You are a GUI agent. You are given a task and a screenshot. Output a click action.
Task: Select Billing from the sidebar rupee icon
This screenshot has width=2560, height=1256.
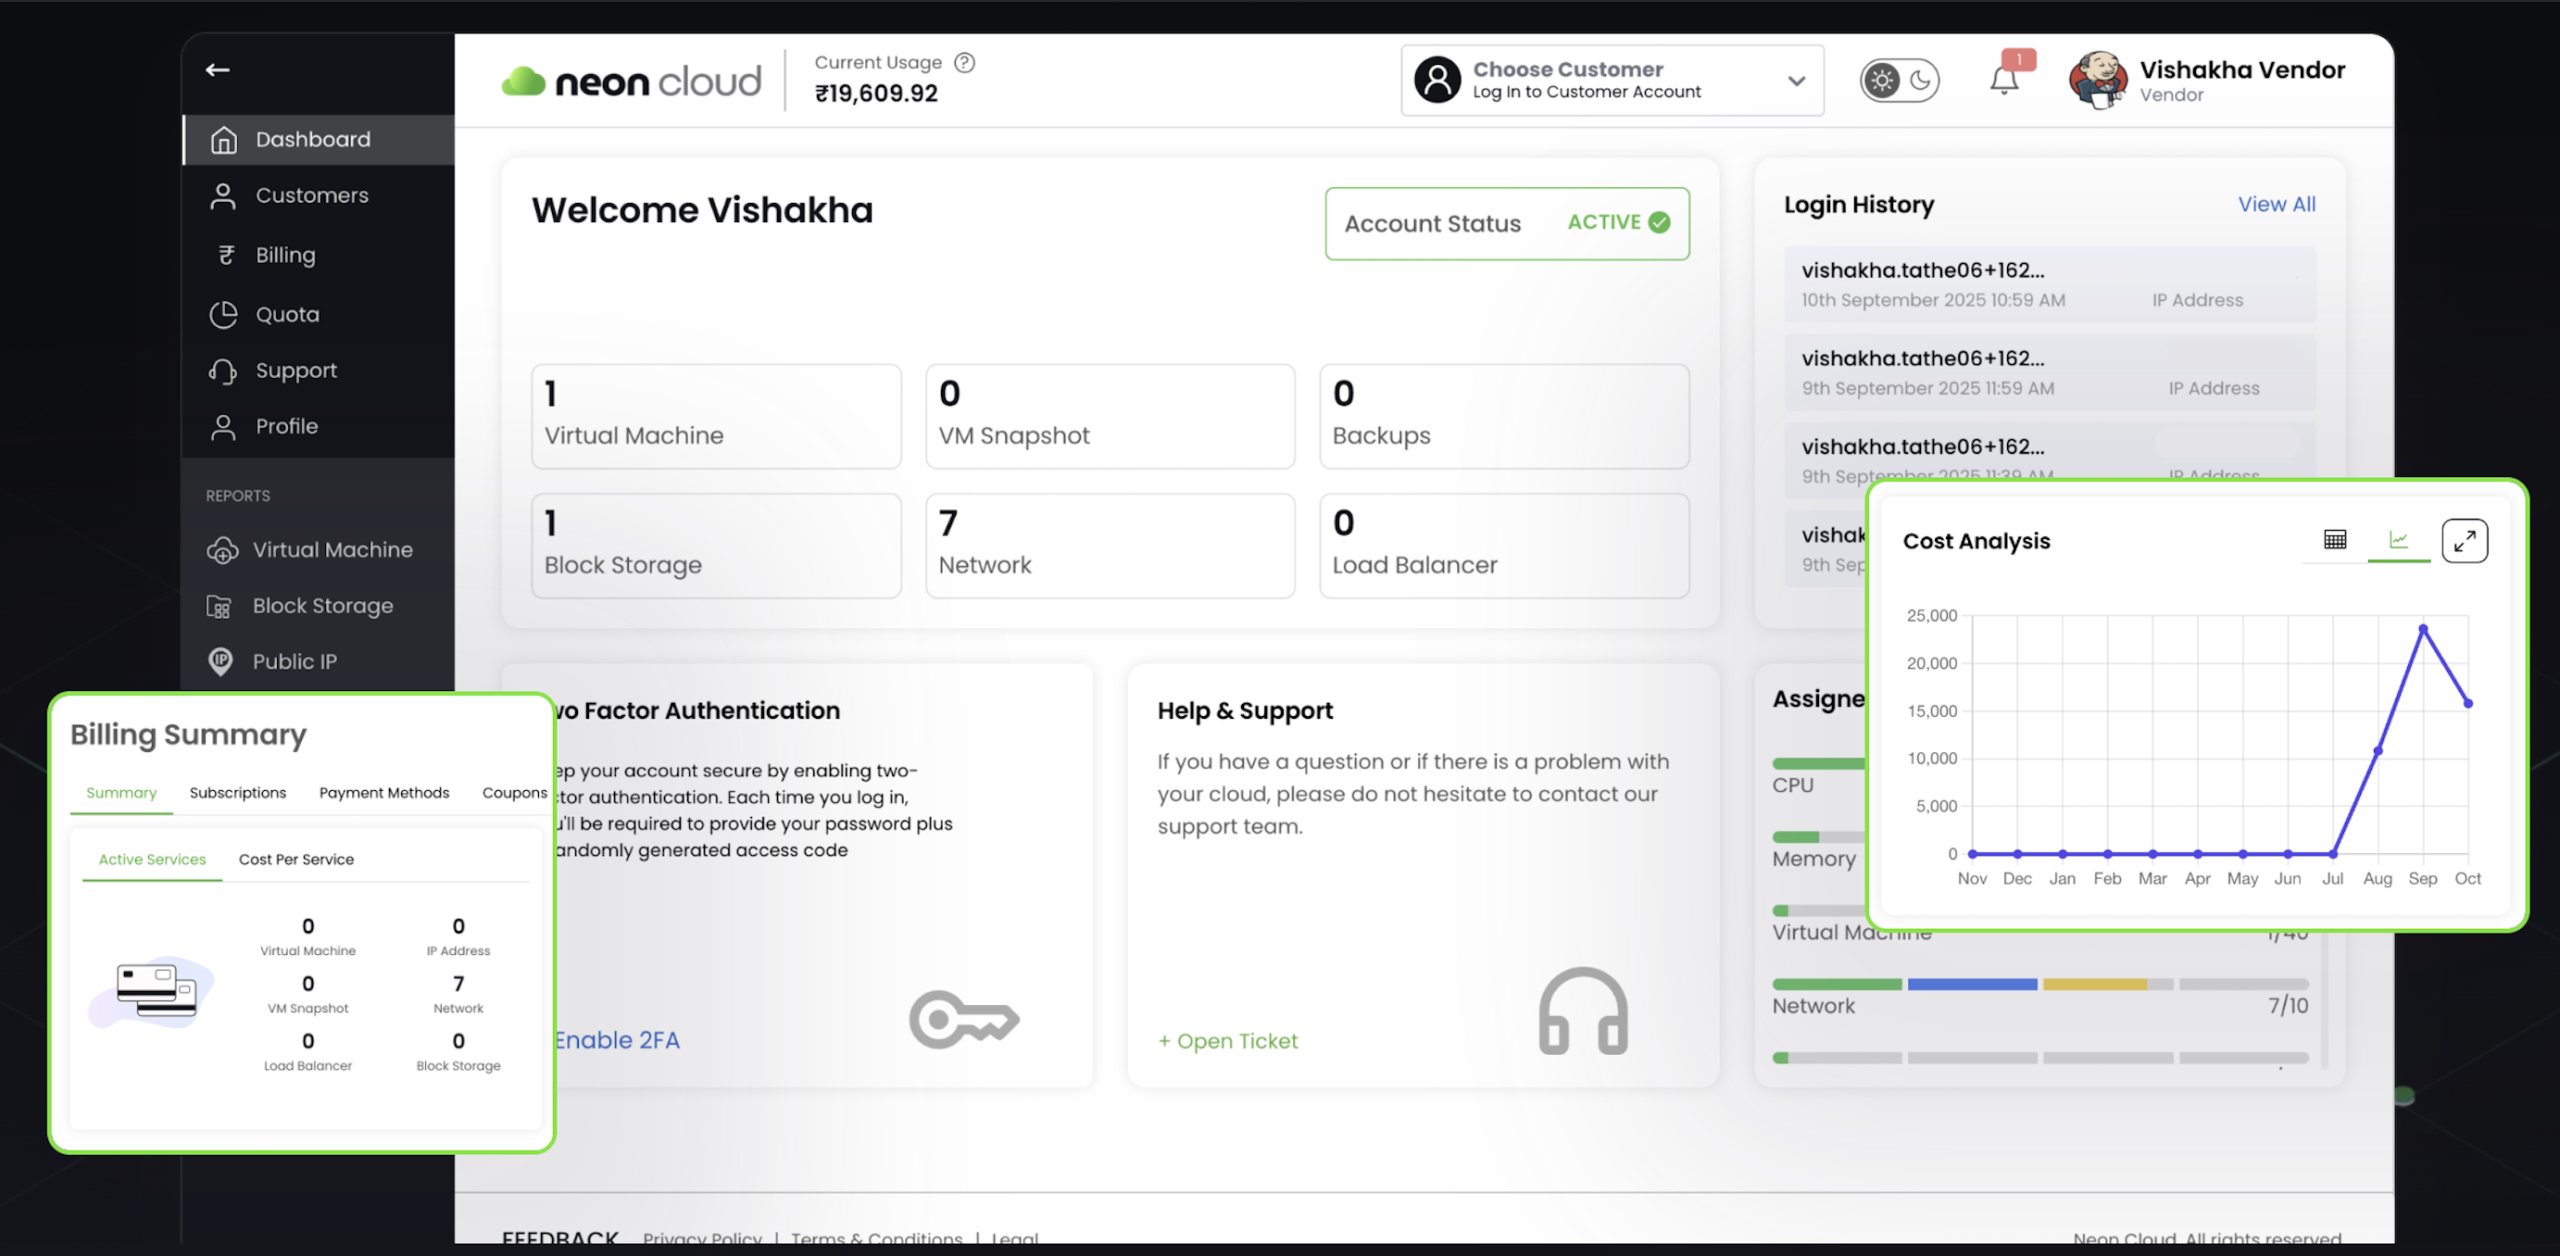tap(224, 255)
